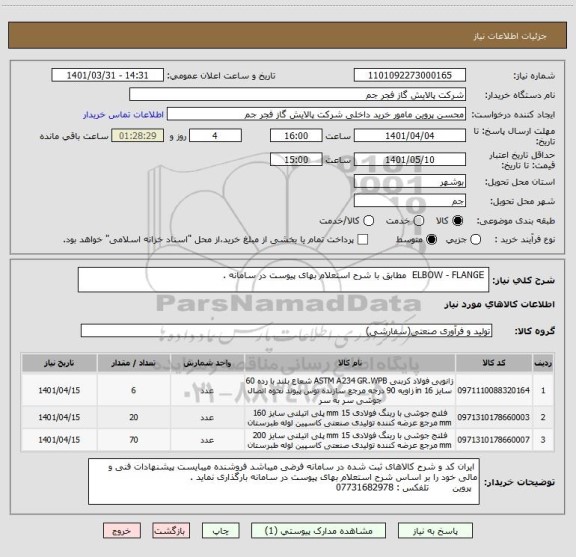Select the جزیی purchase type radio

475,240
